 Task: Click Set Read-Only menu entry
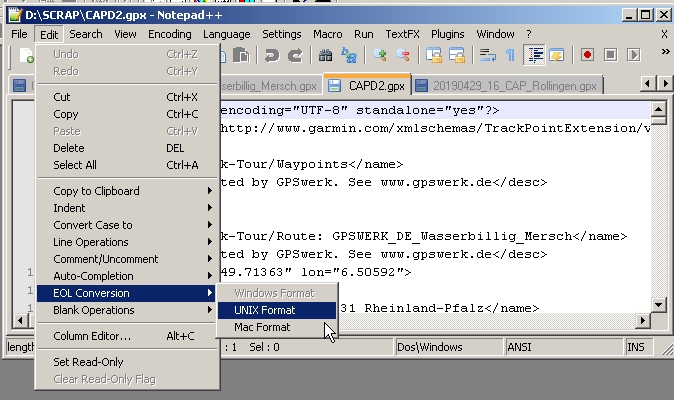coord(89,362)
